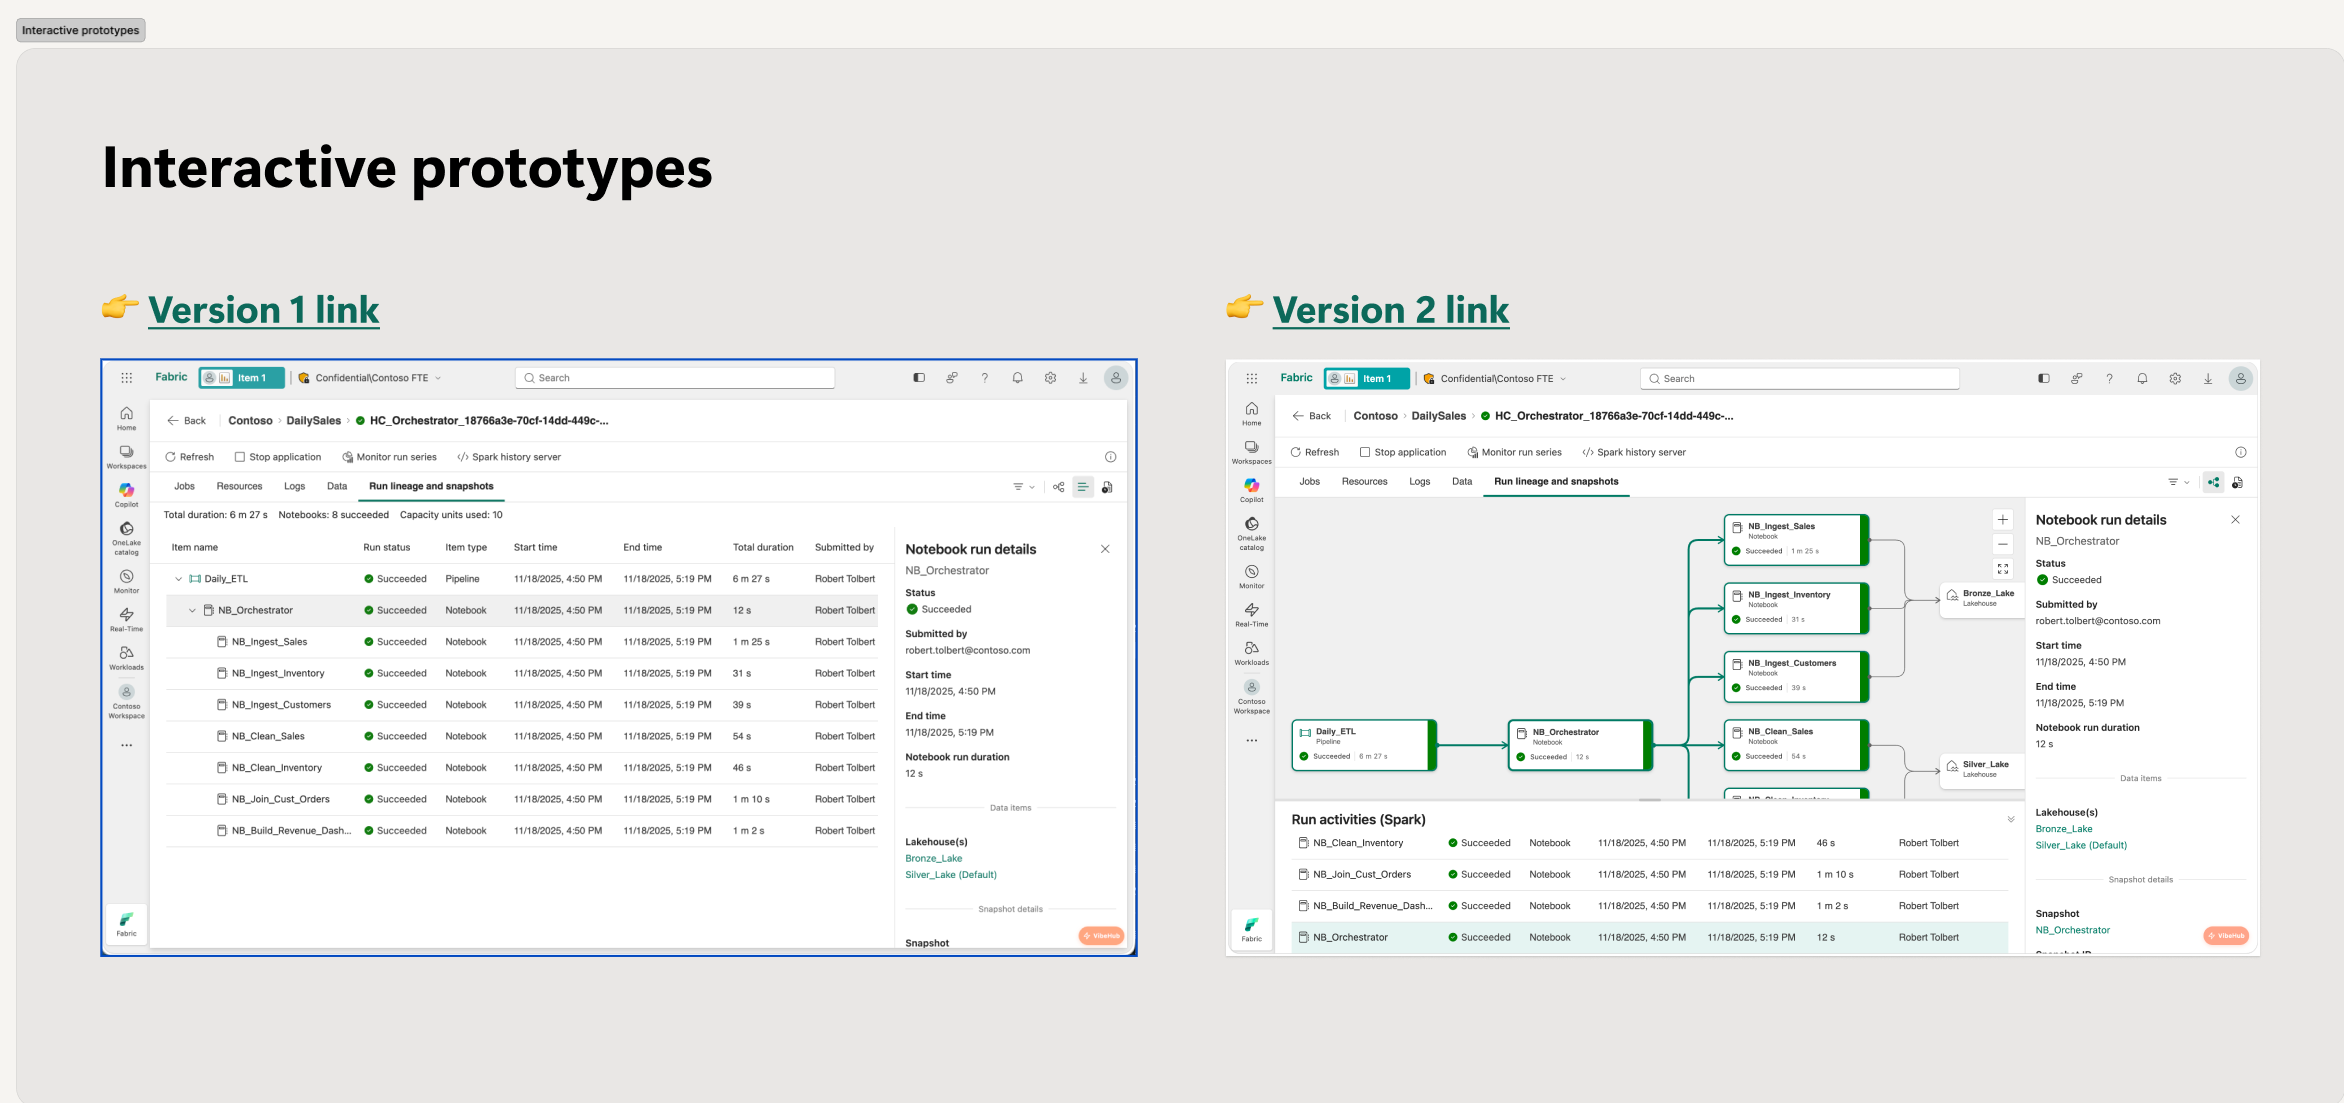Open settings gear in Version 1 header
This screenshot has height=1103, width=2344.
1050,378
